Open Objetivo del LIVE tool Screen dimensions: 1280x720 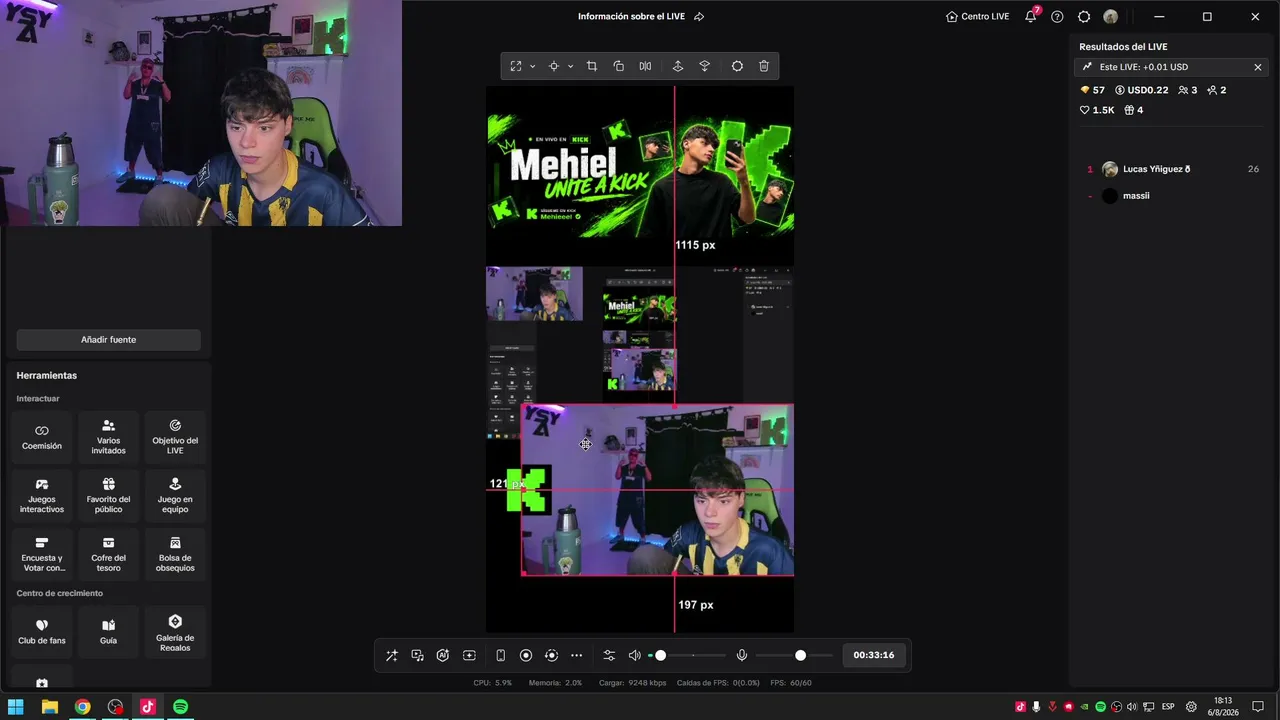(175, 437)
